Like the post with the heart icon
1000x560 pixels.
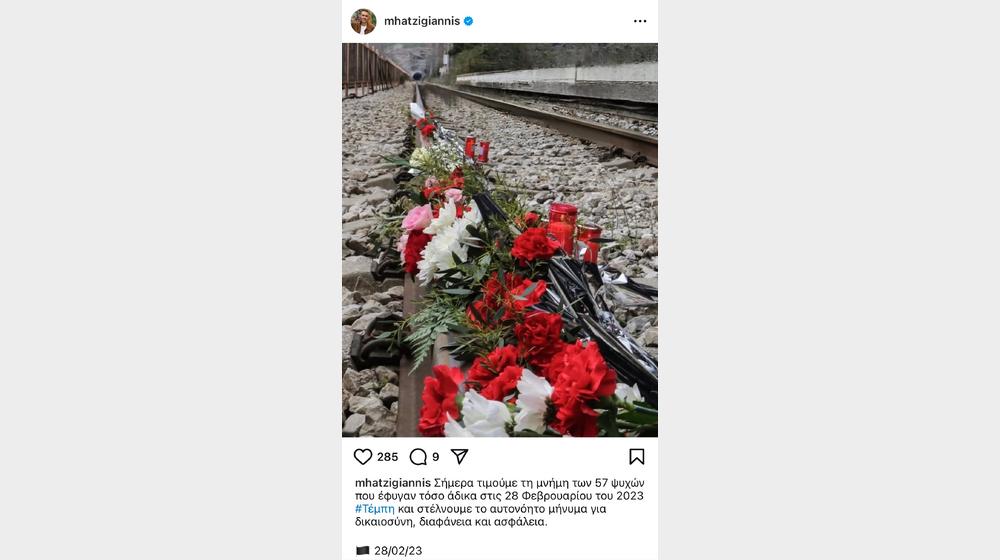pos(363,457)
